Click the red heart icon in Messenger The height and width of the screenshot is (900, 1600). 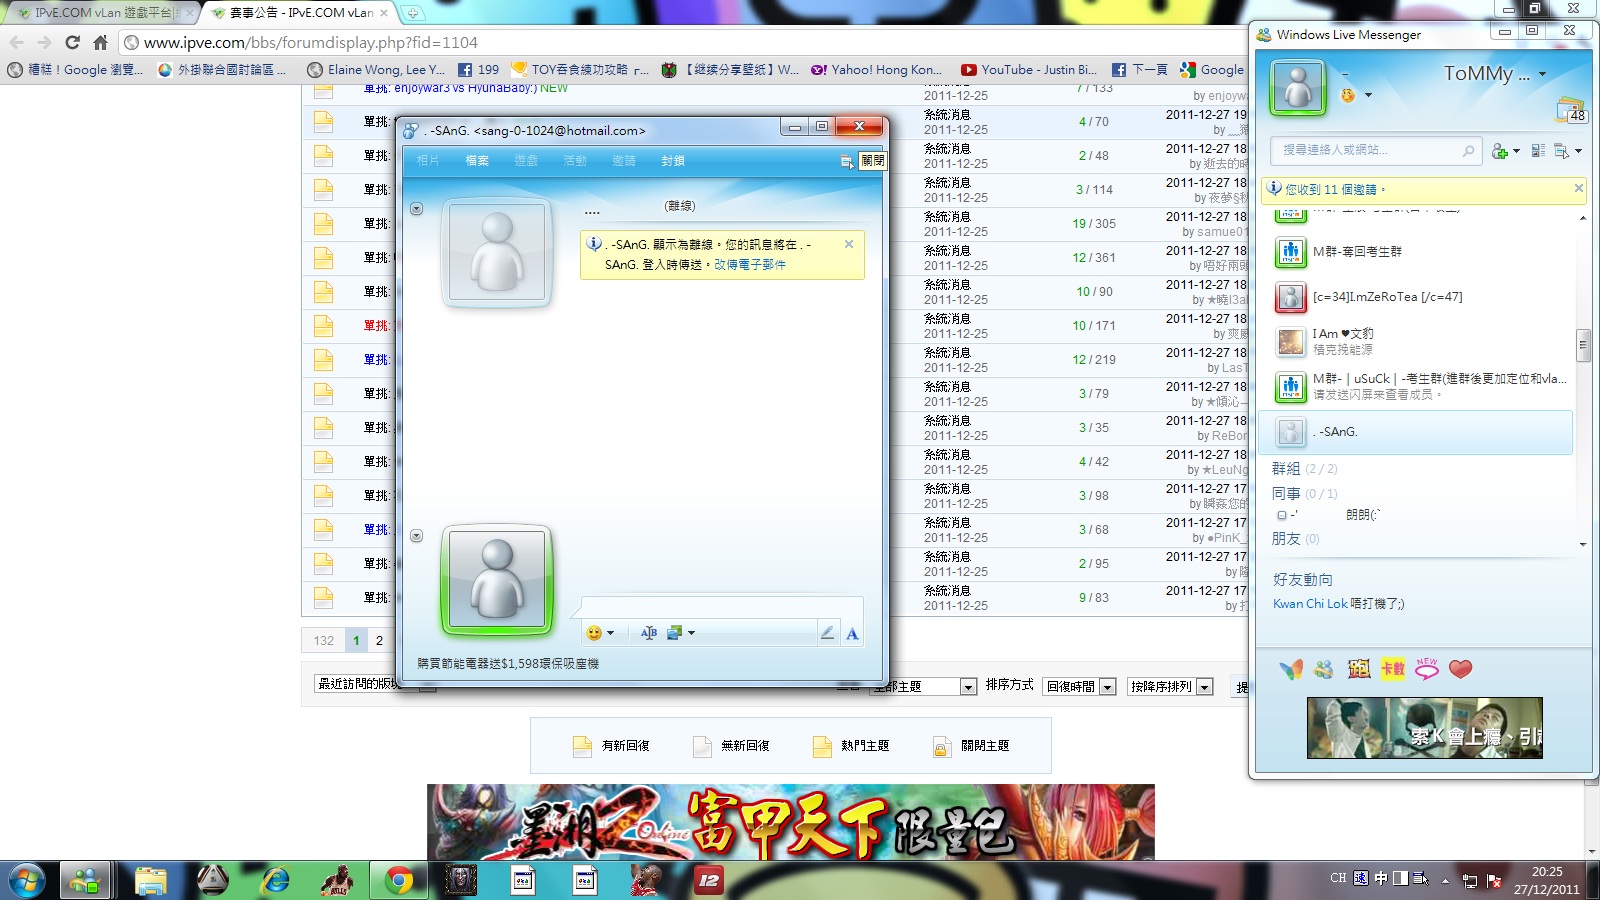click(x=1460, y=669)
